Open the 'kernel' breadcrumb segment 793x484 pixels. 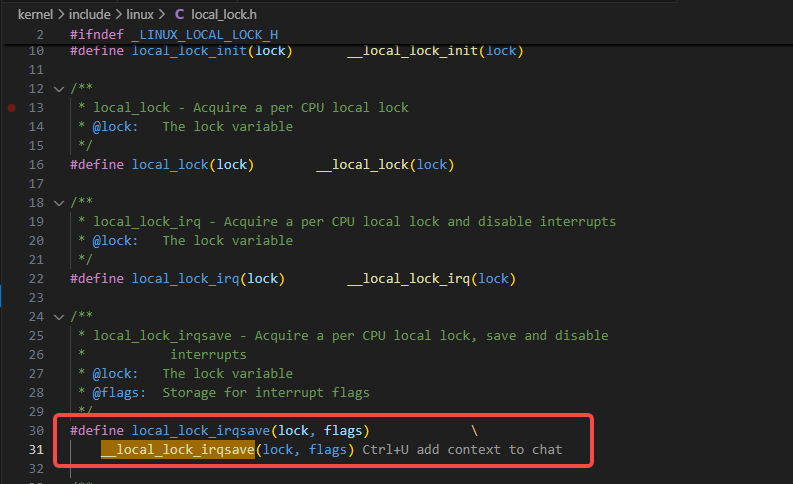[x=35, y=15]
